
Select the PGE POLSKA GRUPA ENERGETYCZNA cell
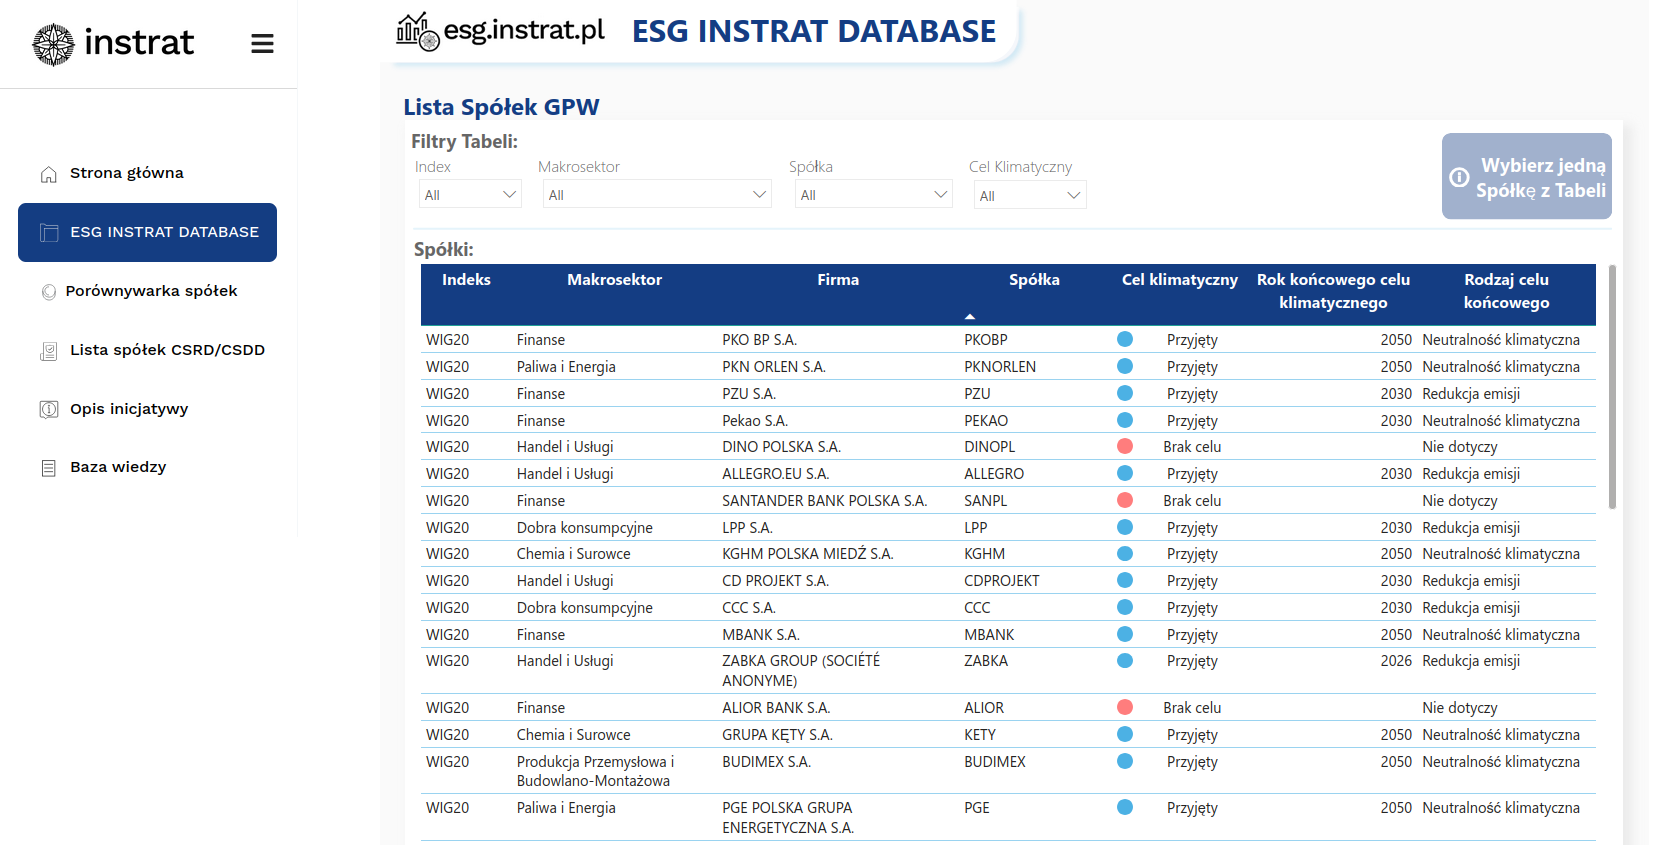(788, 818)
